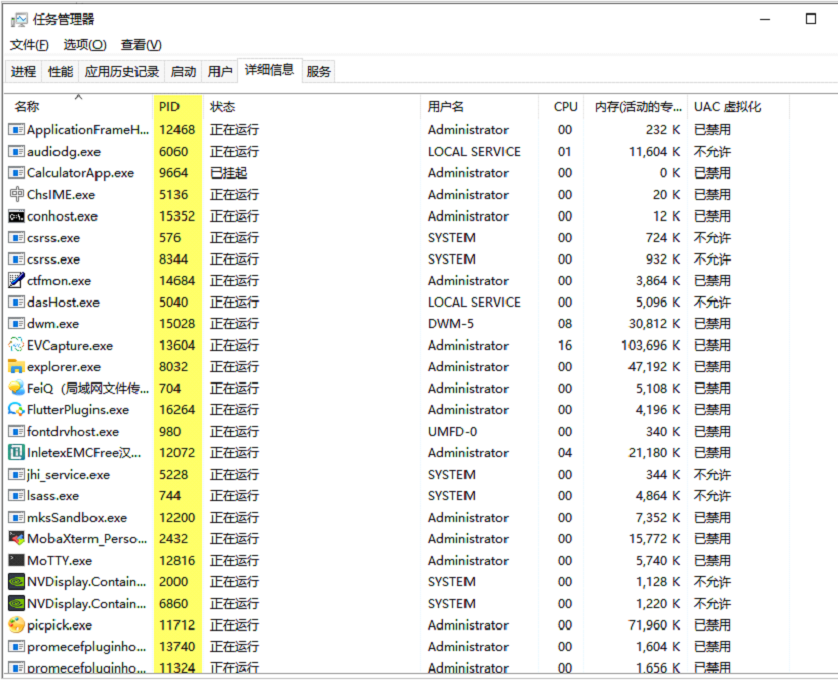838x682 pixels.
Task: Switch to the 服务 tab
Action: click(x=319, y=72)
